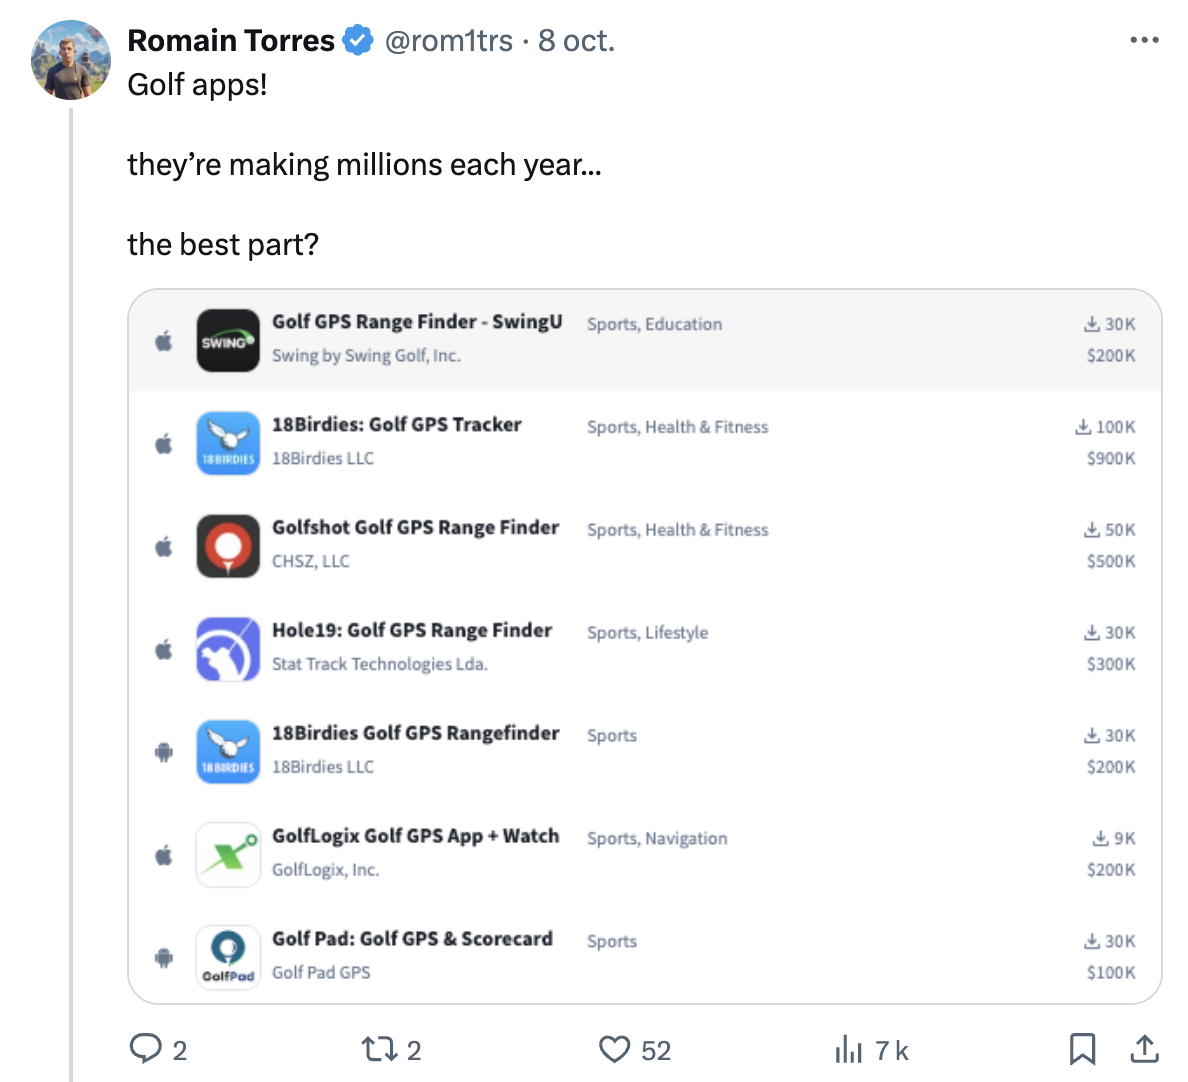Viewport: 1188px width, 1082px height.
Task: Share the tweet via upload icon
Action: click(x=1144, y=1049)
